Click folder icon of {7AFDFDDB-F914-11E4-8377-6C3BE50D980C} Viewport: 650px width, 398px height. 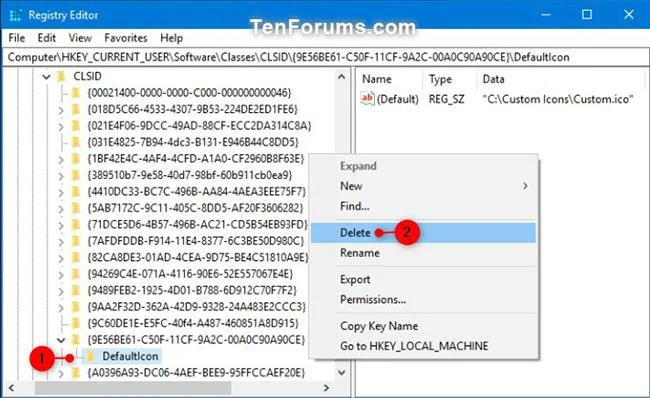coord(76,241)
